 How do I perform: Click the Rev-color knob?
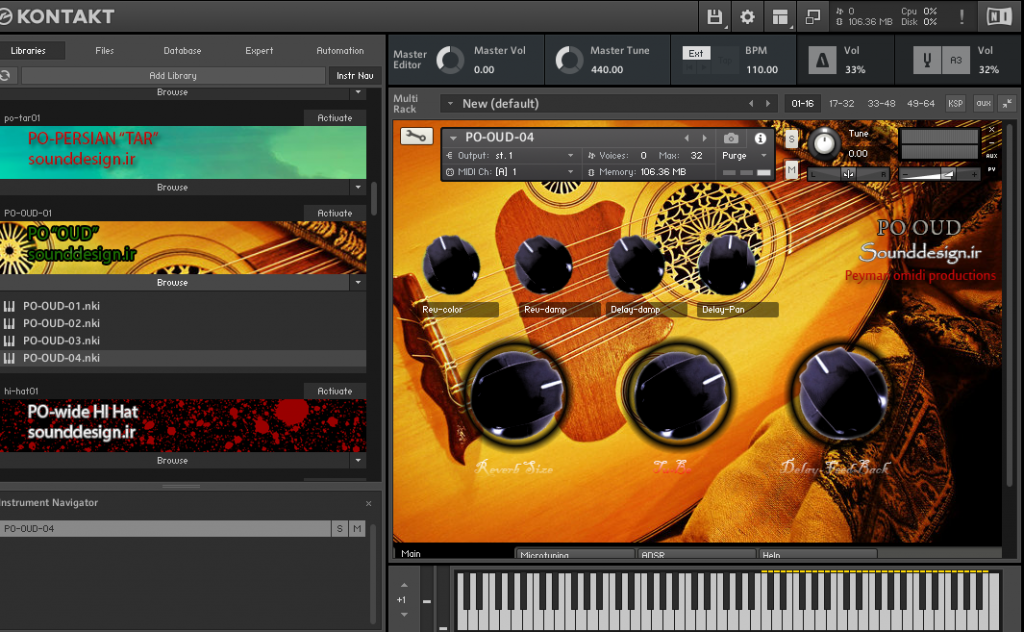tap(451, 264)
